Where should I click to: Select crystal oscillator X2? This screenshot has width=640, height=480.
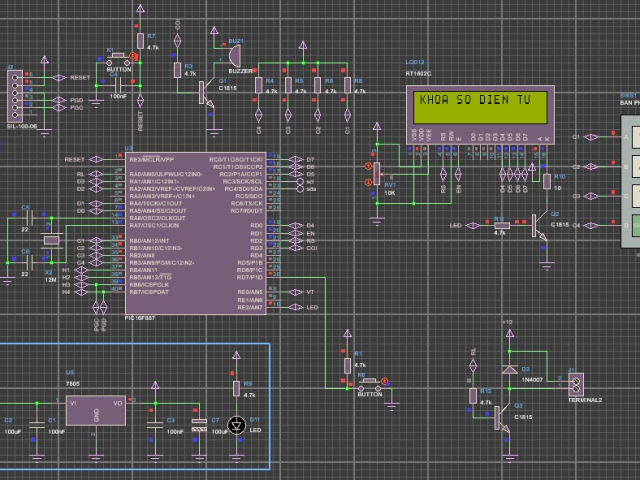[x=52, y=241]
